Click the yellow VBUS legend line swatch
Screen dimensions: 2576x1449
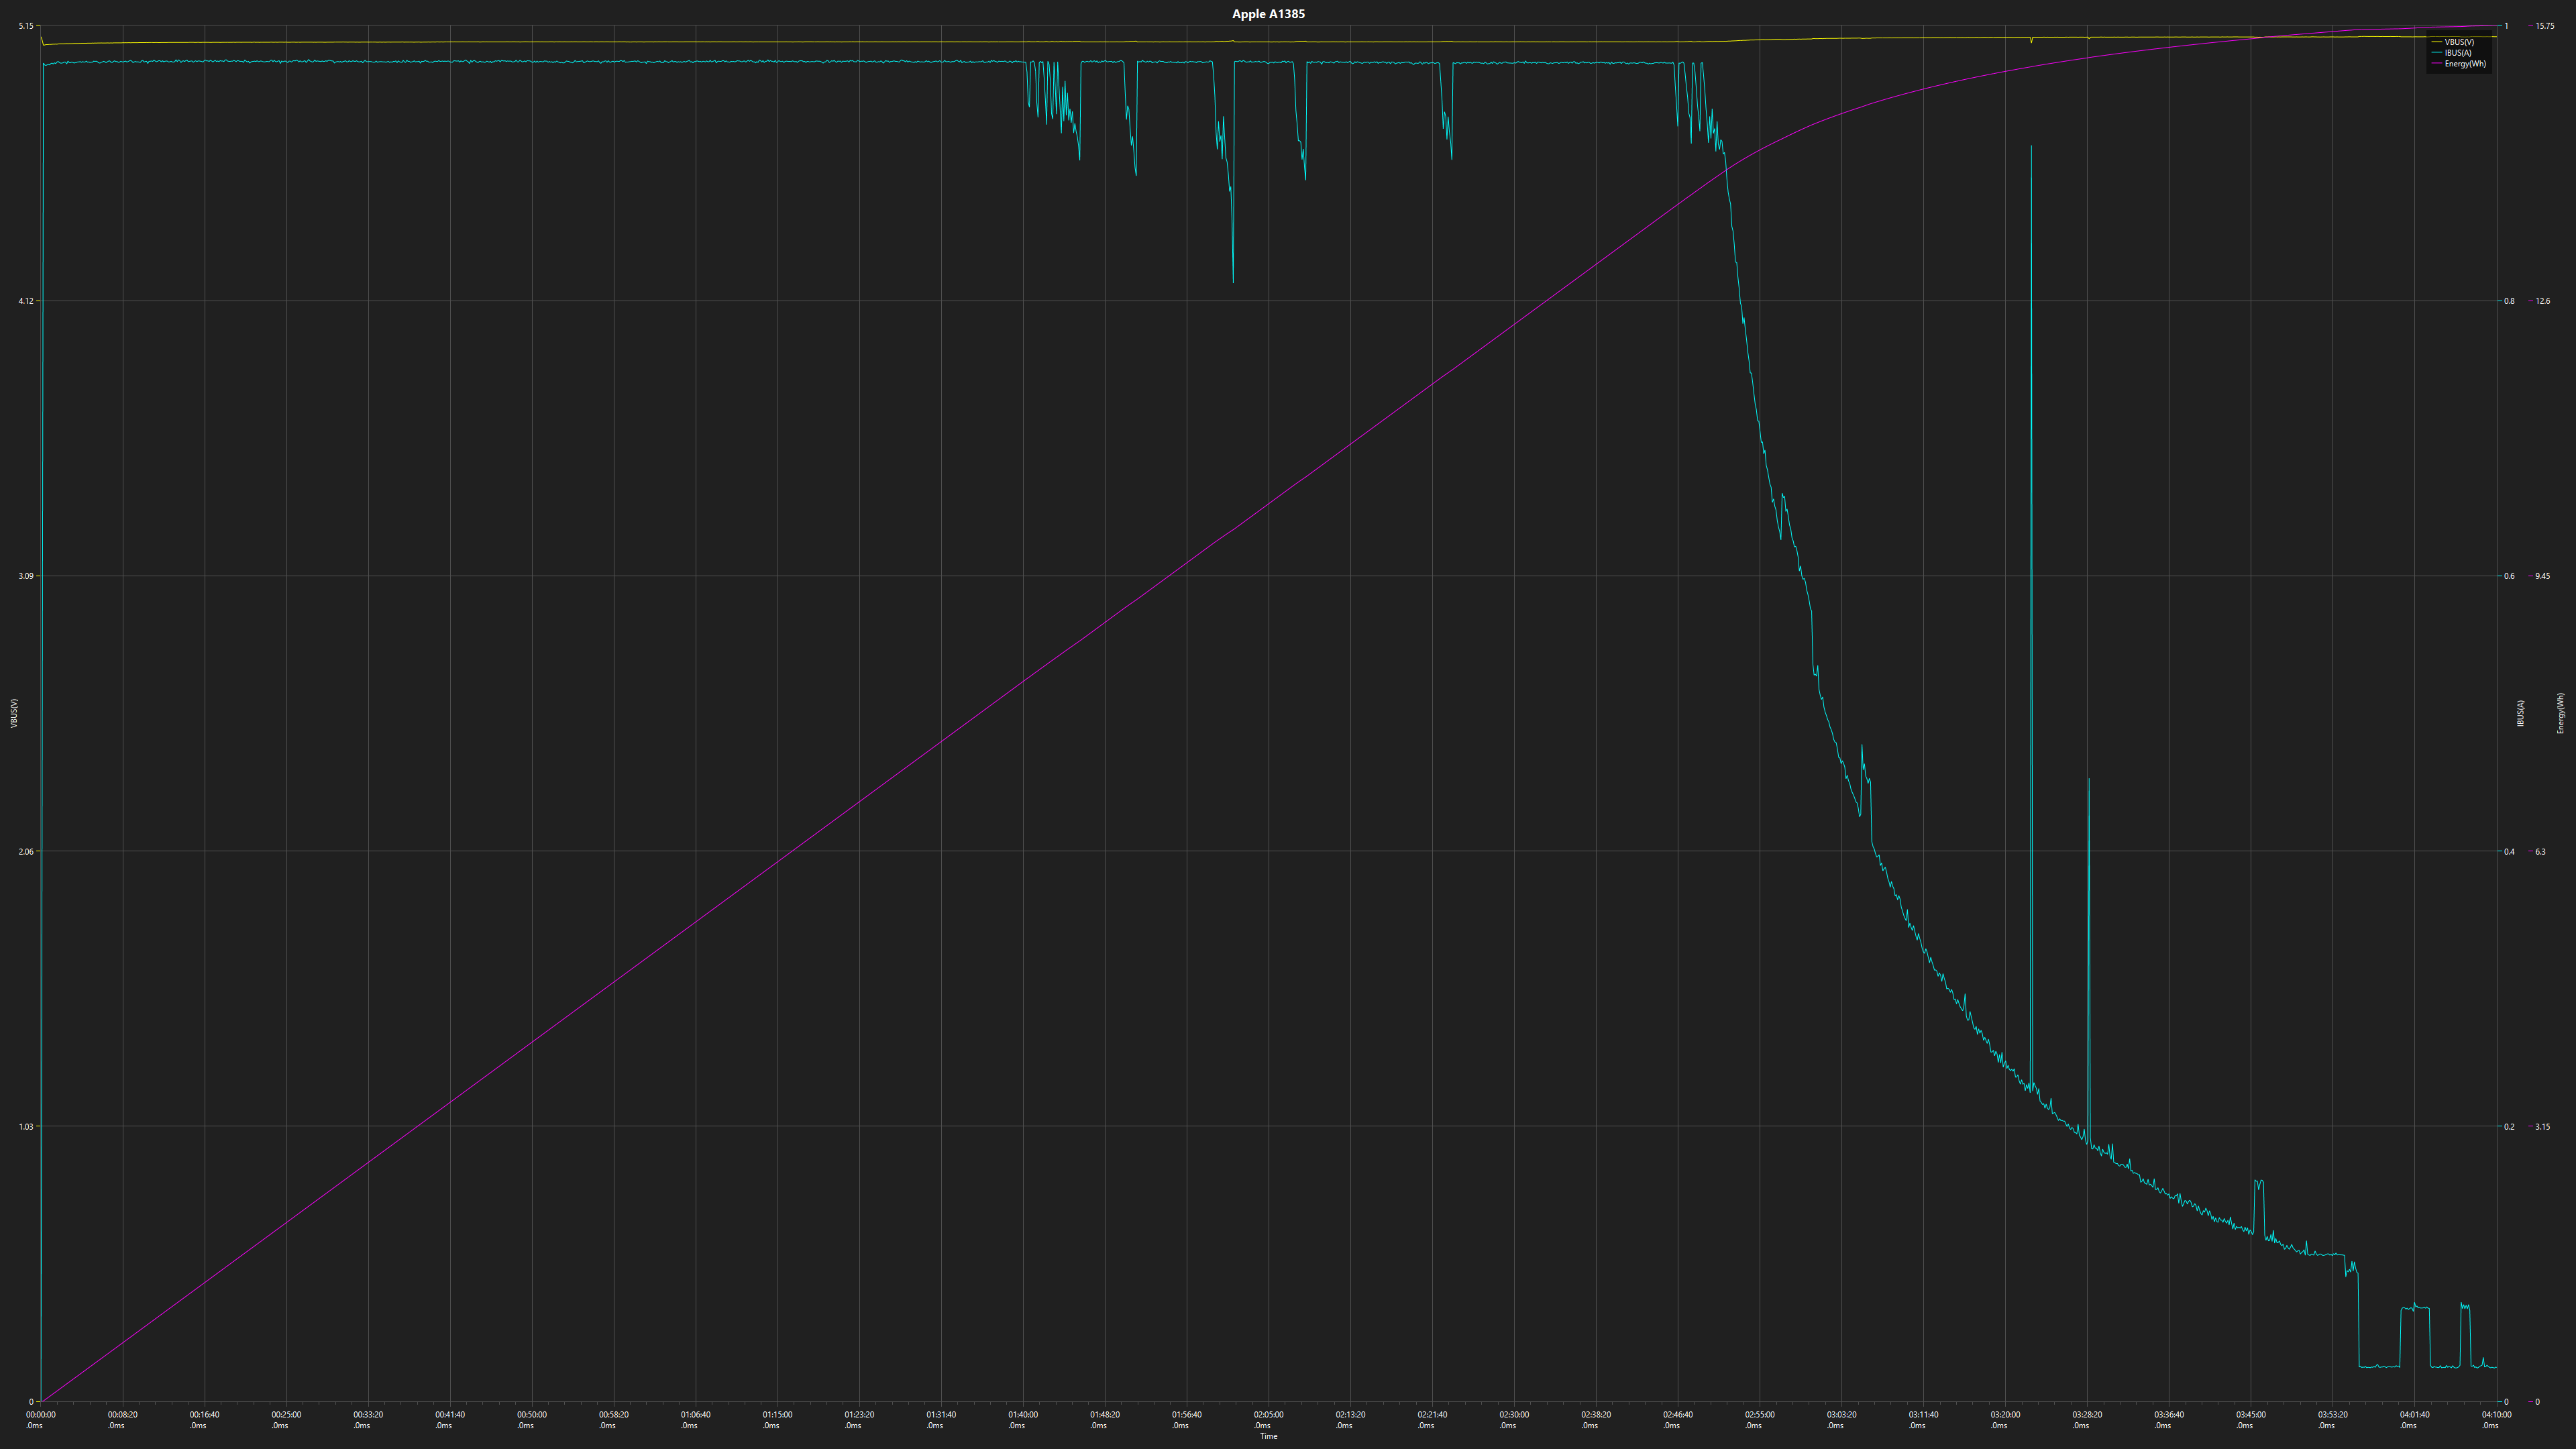(x=2436, y=42)
